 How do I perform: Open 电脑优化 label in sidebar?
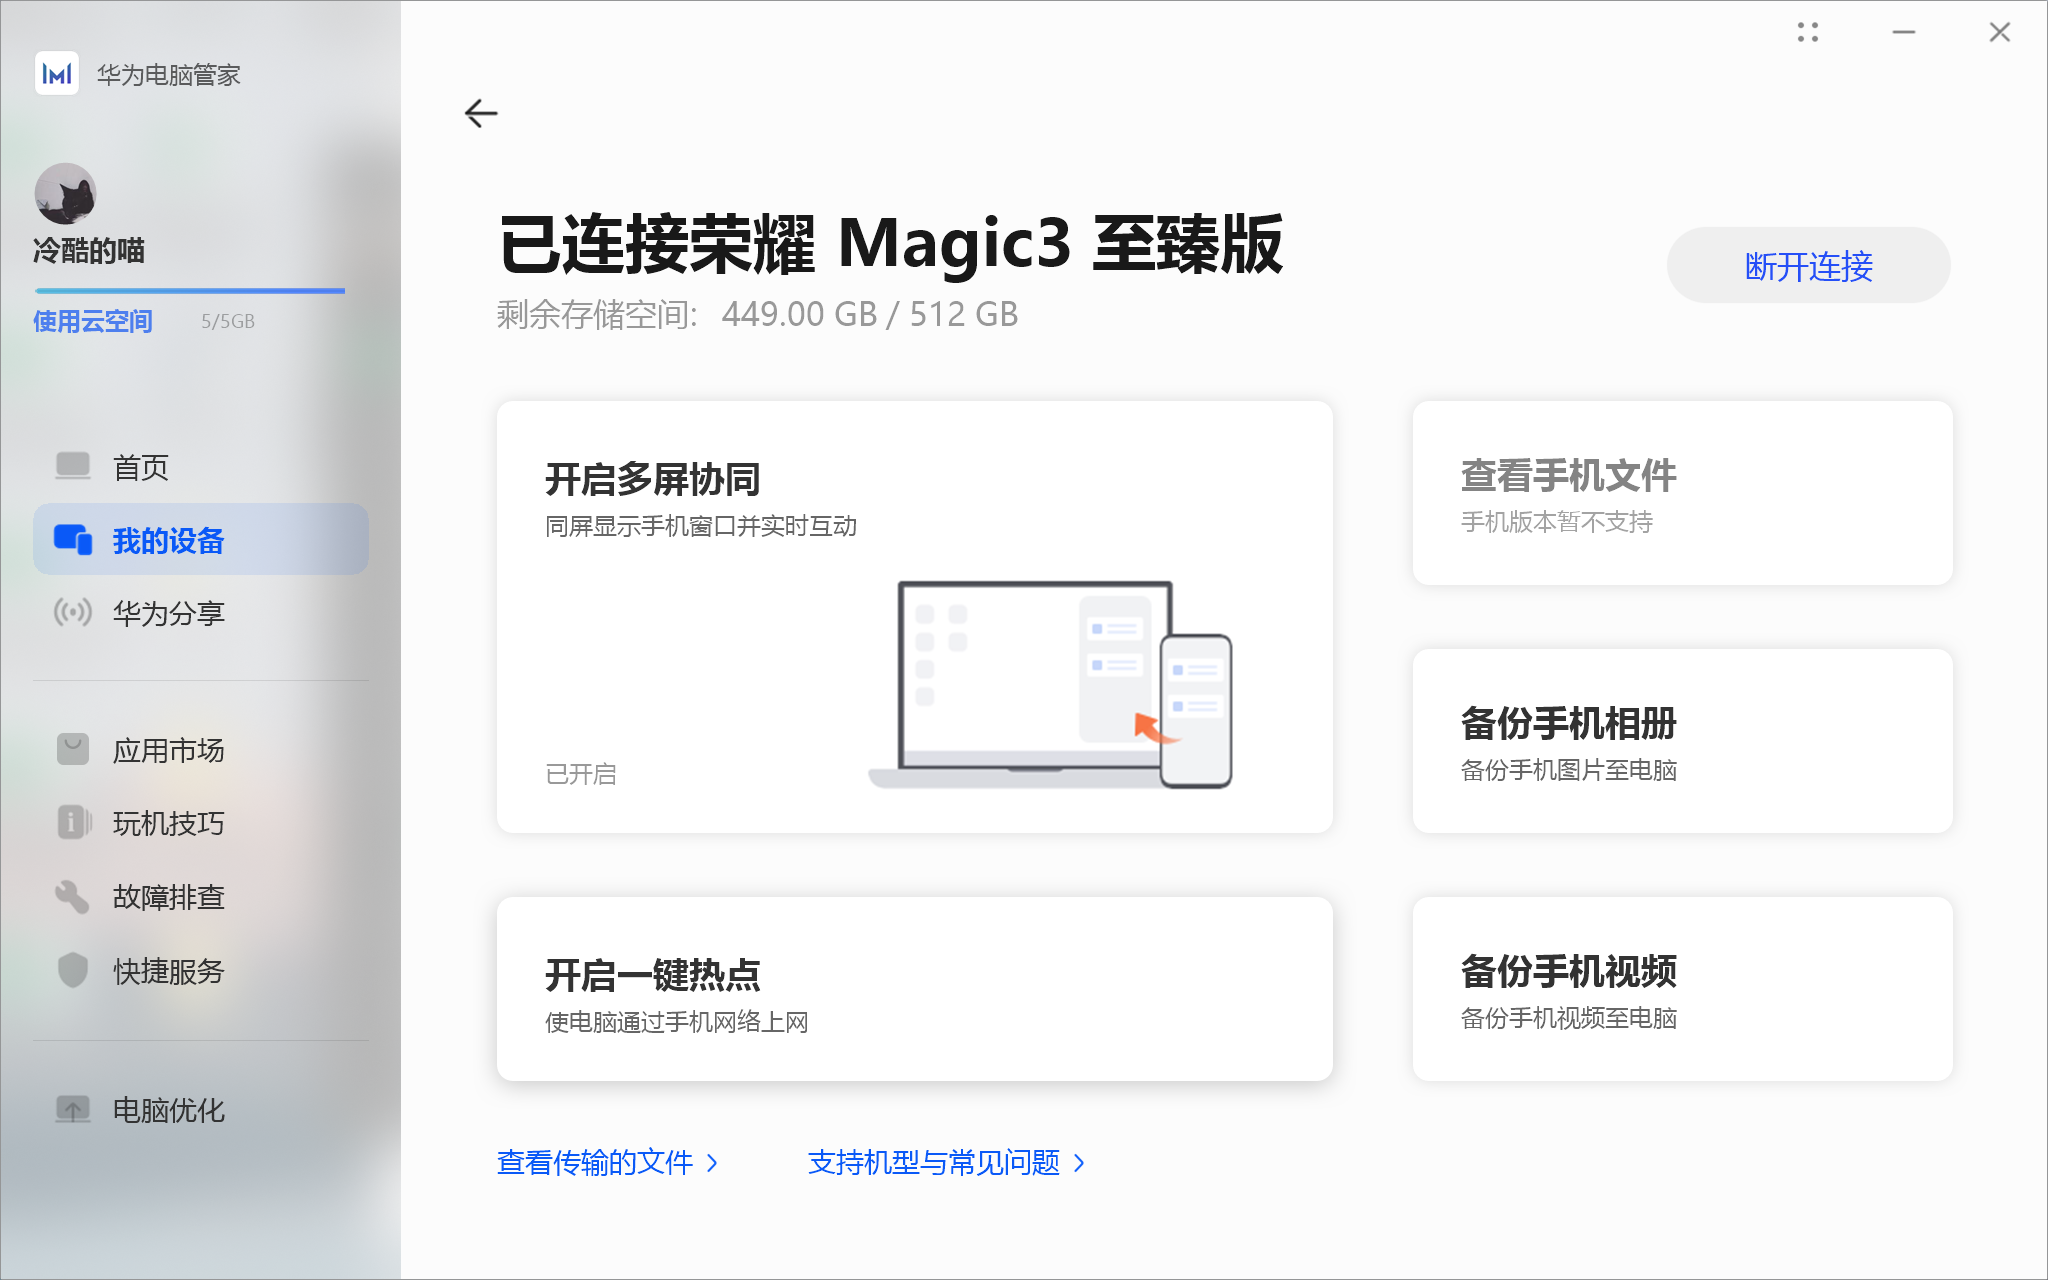pyautogui.click(x=168, y=1109)
